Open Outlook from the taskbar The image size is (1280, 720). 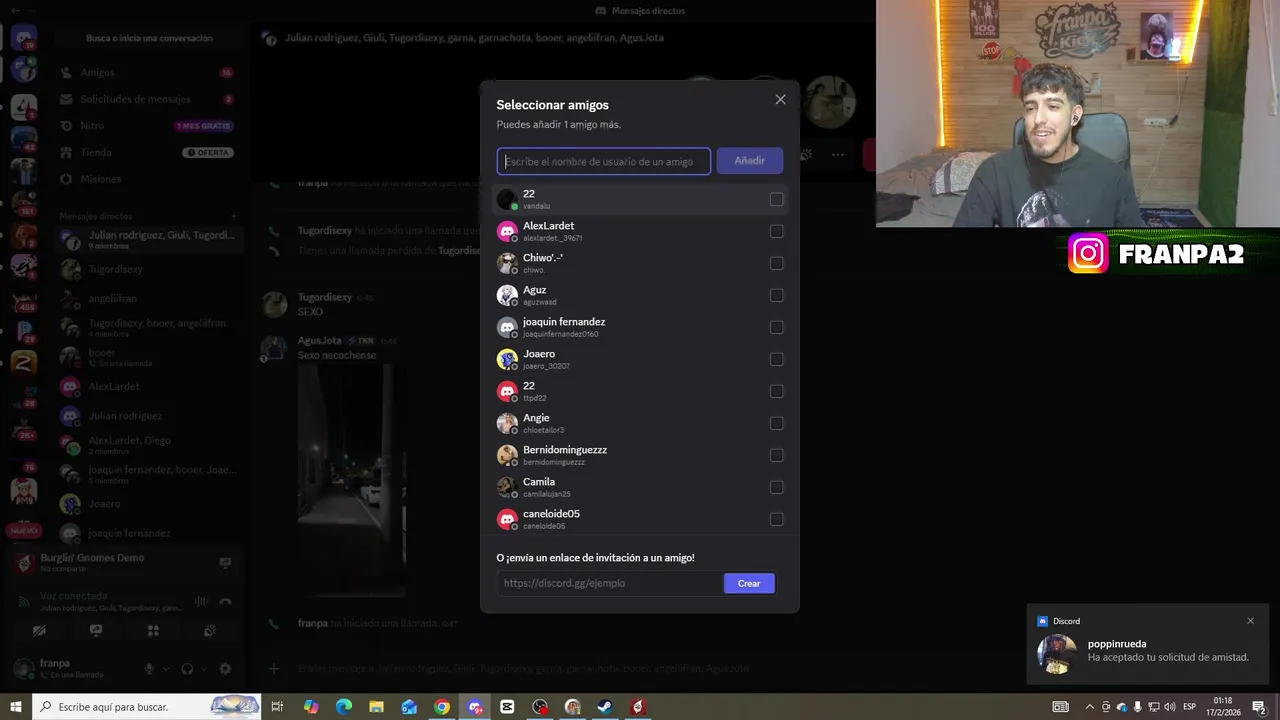(409, 707)
